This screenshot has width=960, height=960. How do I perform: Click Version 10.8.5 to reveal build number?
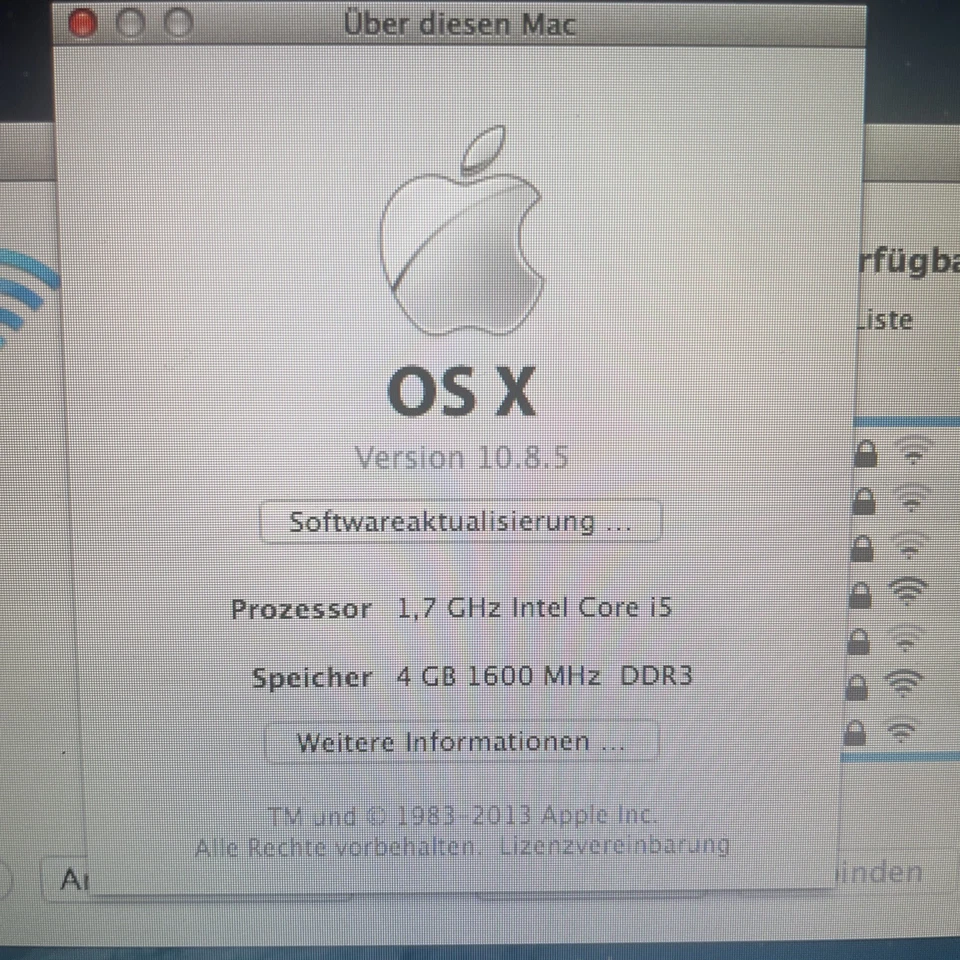[461, 457]
